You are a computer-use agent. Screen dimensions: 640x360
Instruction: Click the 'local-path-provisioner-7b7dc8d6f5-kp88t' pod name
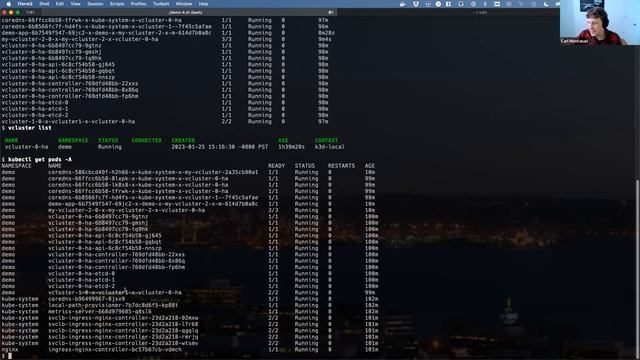[x=113, y=305]
